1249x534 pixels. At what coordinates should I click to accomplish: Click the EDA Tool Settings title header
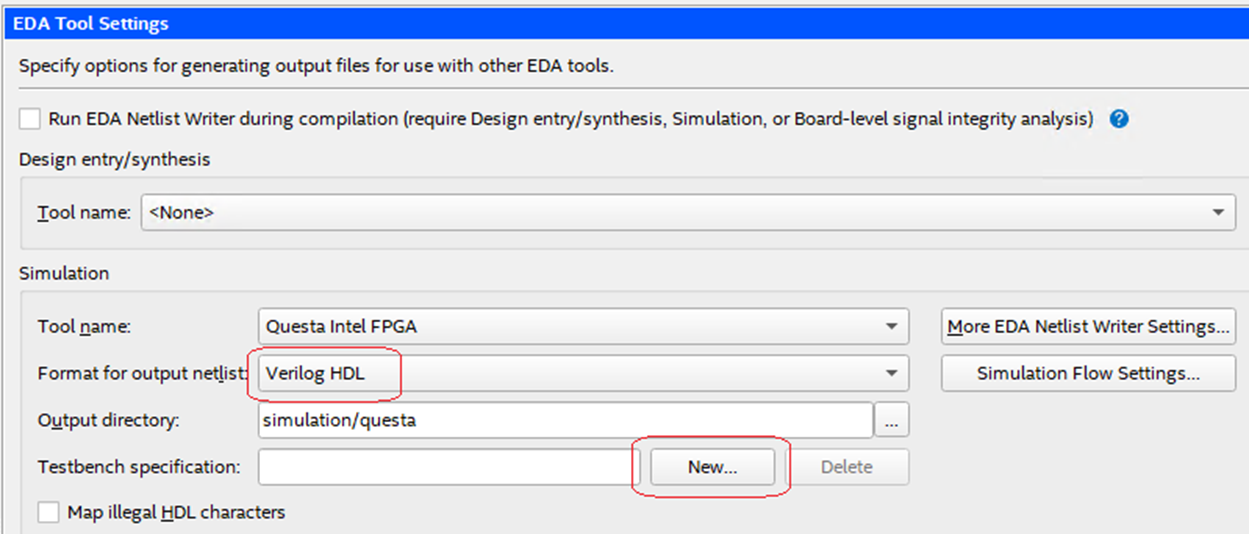[91, 23]
